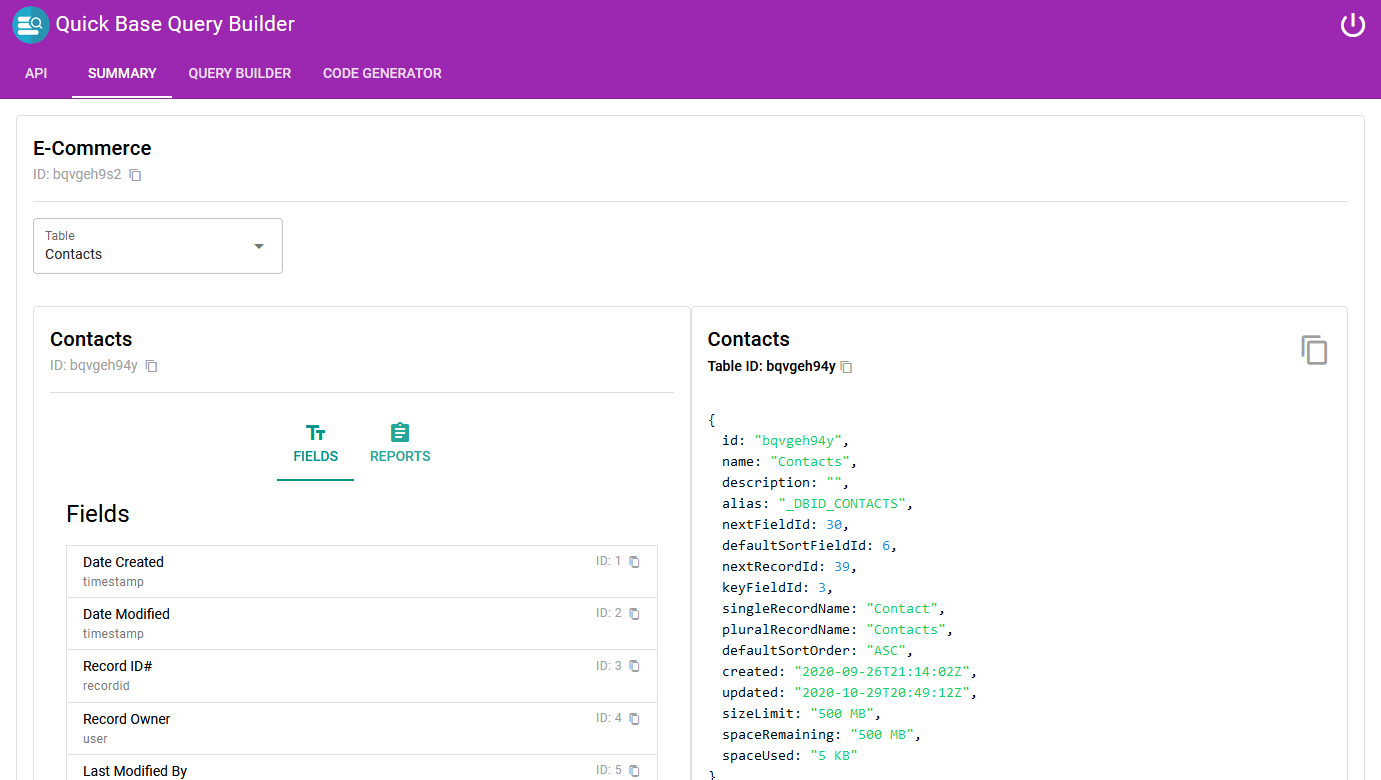Switch to the API tab
This screenshot has width=1381, height=780.
[x=36, y=73]
